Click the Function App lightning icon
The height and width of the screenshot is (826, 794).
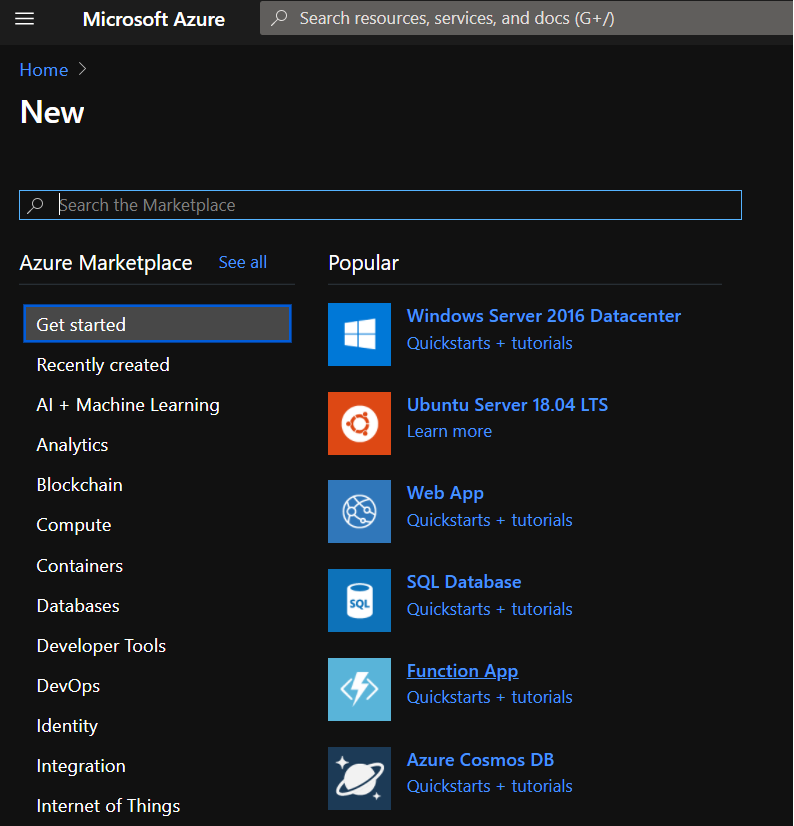359,689
